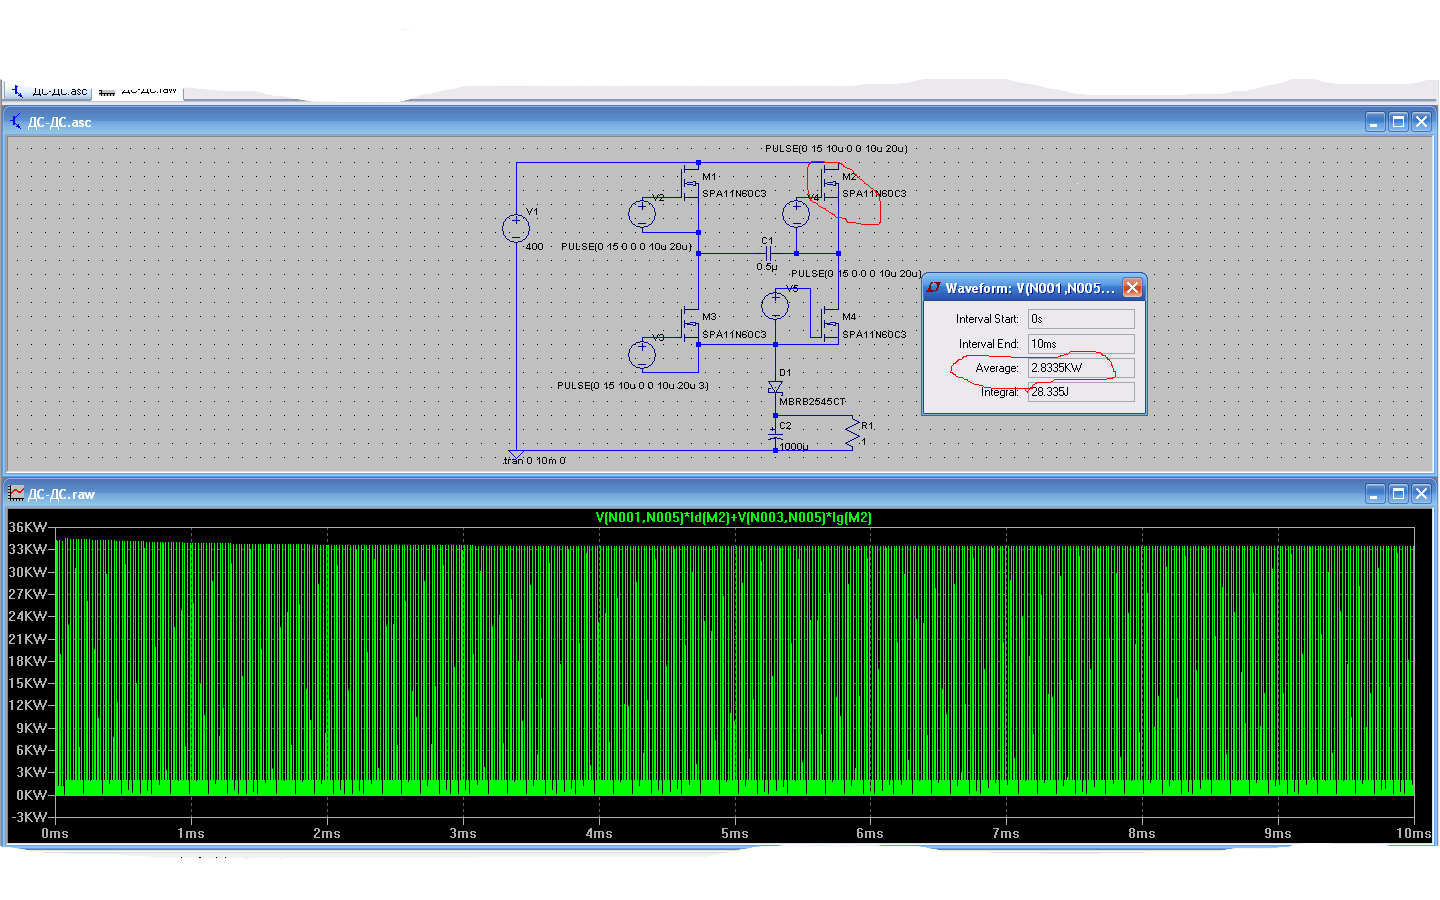The width and height of the screenshot is (1440, 900).
Task: Click the .tran 0 10m 0 directive
Action: click(x=534, y=461)
